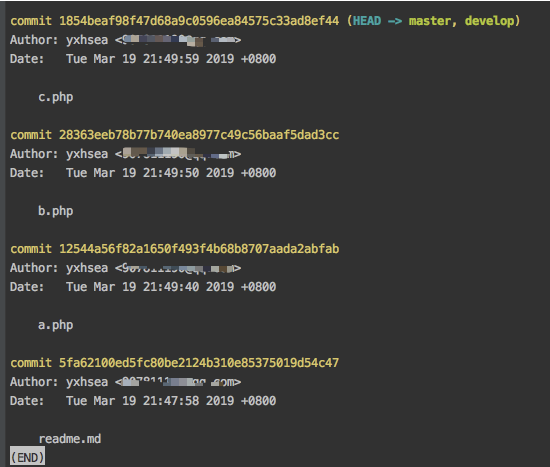Click the commit hash starting 28363eeb
Image resolution: width=550 pixels, height=467 pixels.
tap(199, 135)
